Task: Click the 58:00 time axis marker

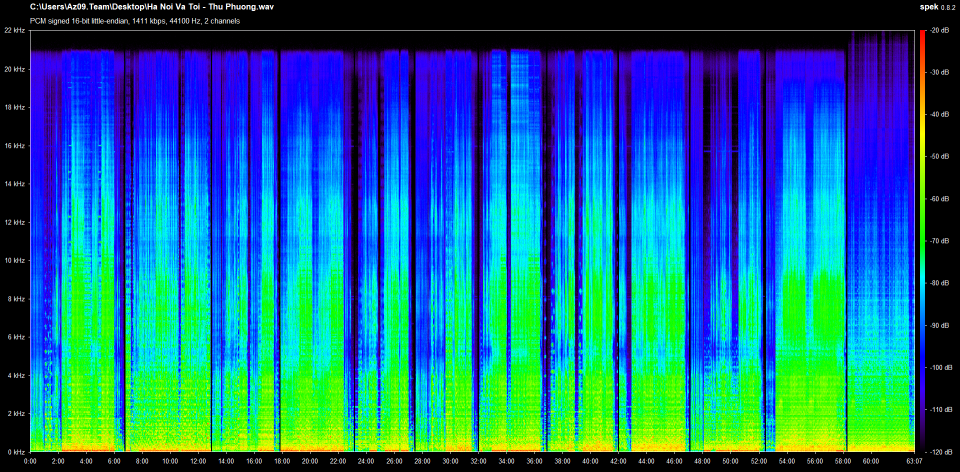Action: (x=843, y=462)
